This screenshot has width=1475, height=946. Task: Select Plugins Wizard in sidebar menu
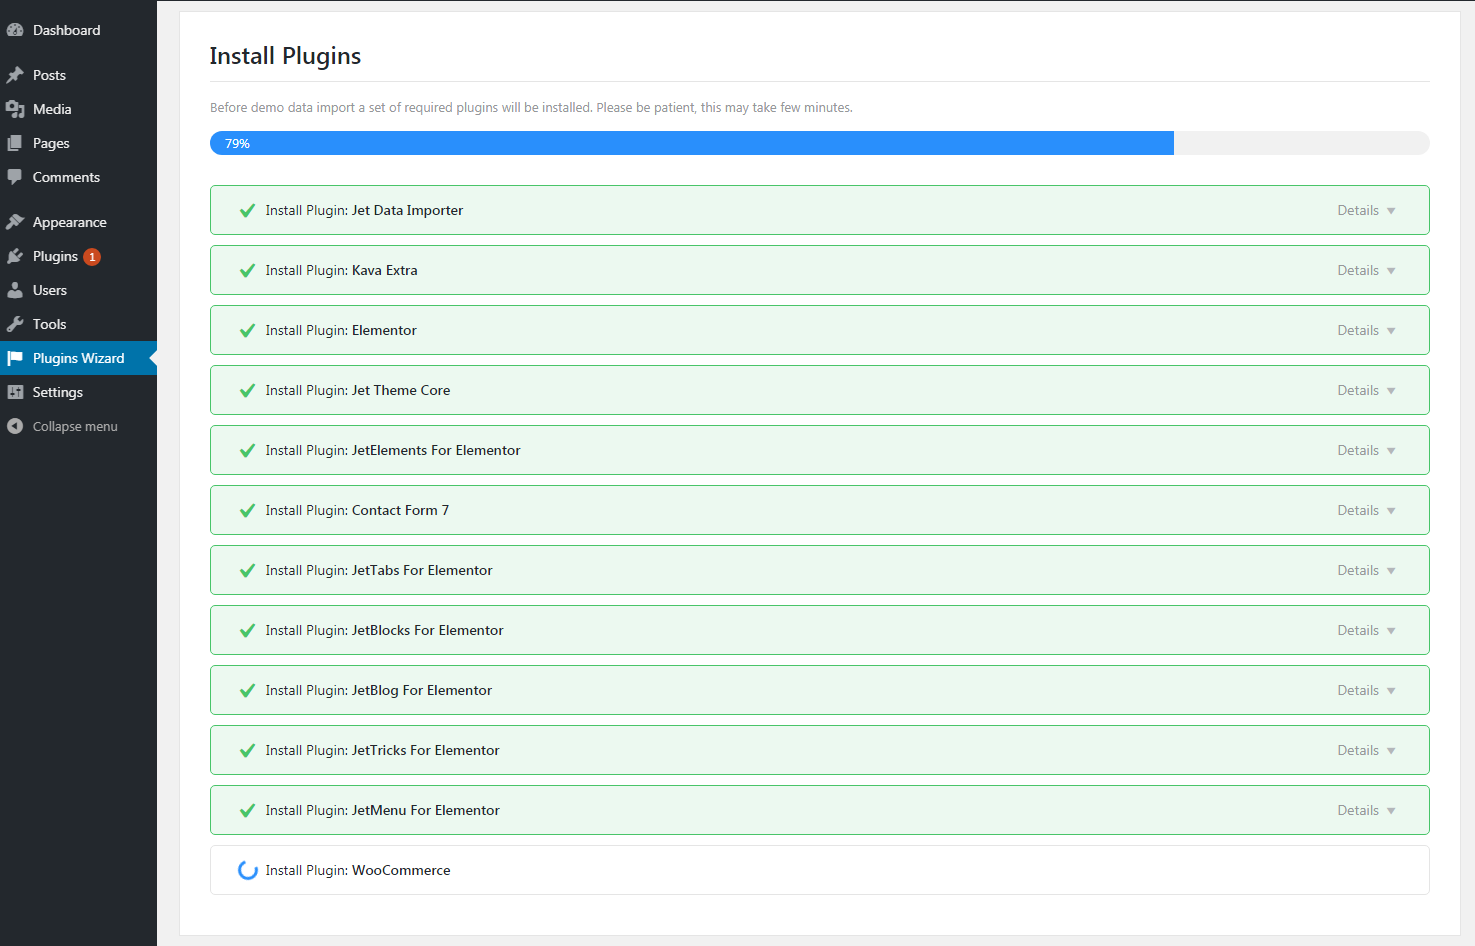78,358
